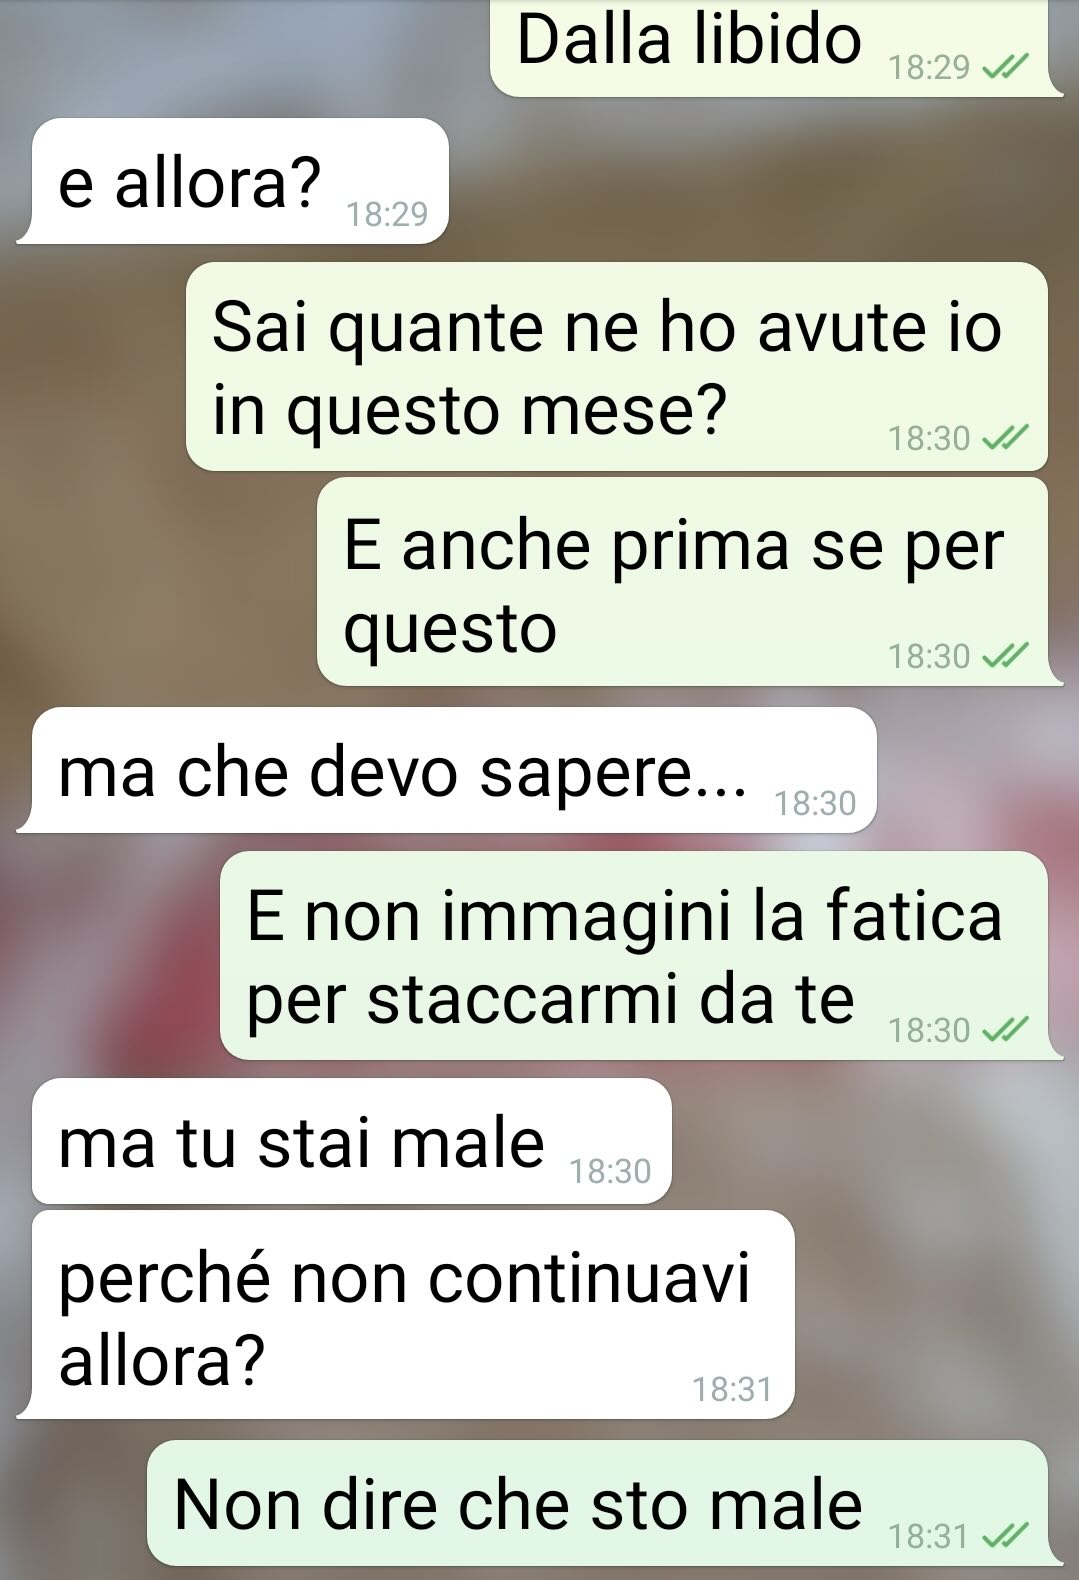Tap the read receipt ticks on 'E anche prima se per questo'

[x=1005, y=656]
